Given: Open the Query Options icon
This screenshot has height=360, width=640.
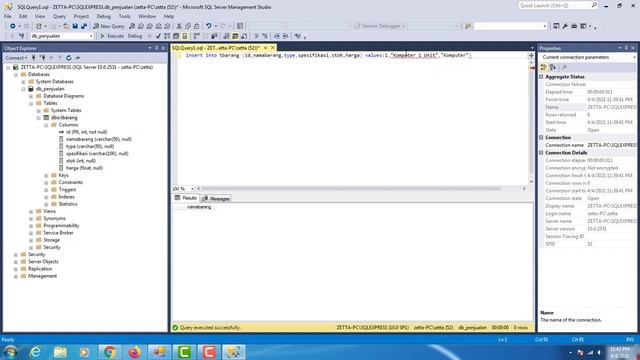Looking at the screenshot, I should (176, 36).
